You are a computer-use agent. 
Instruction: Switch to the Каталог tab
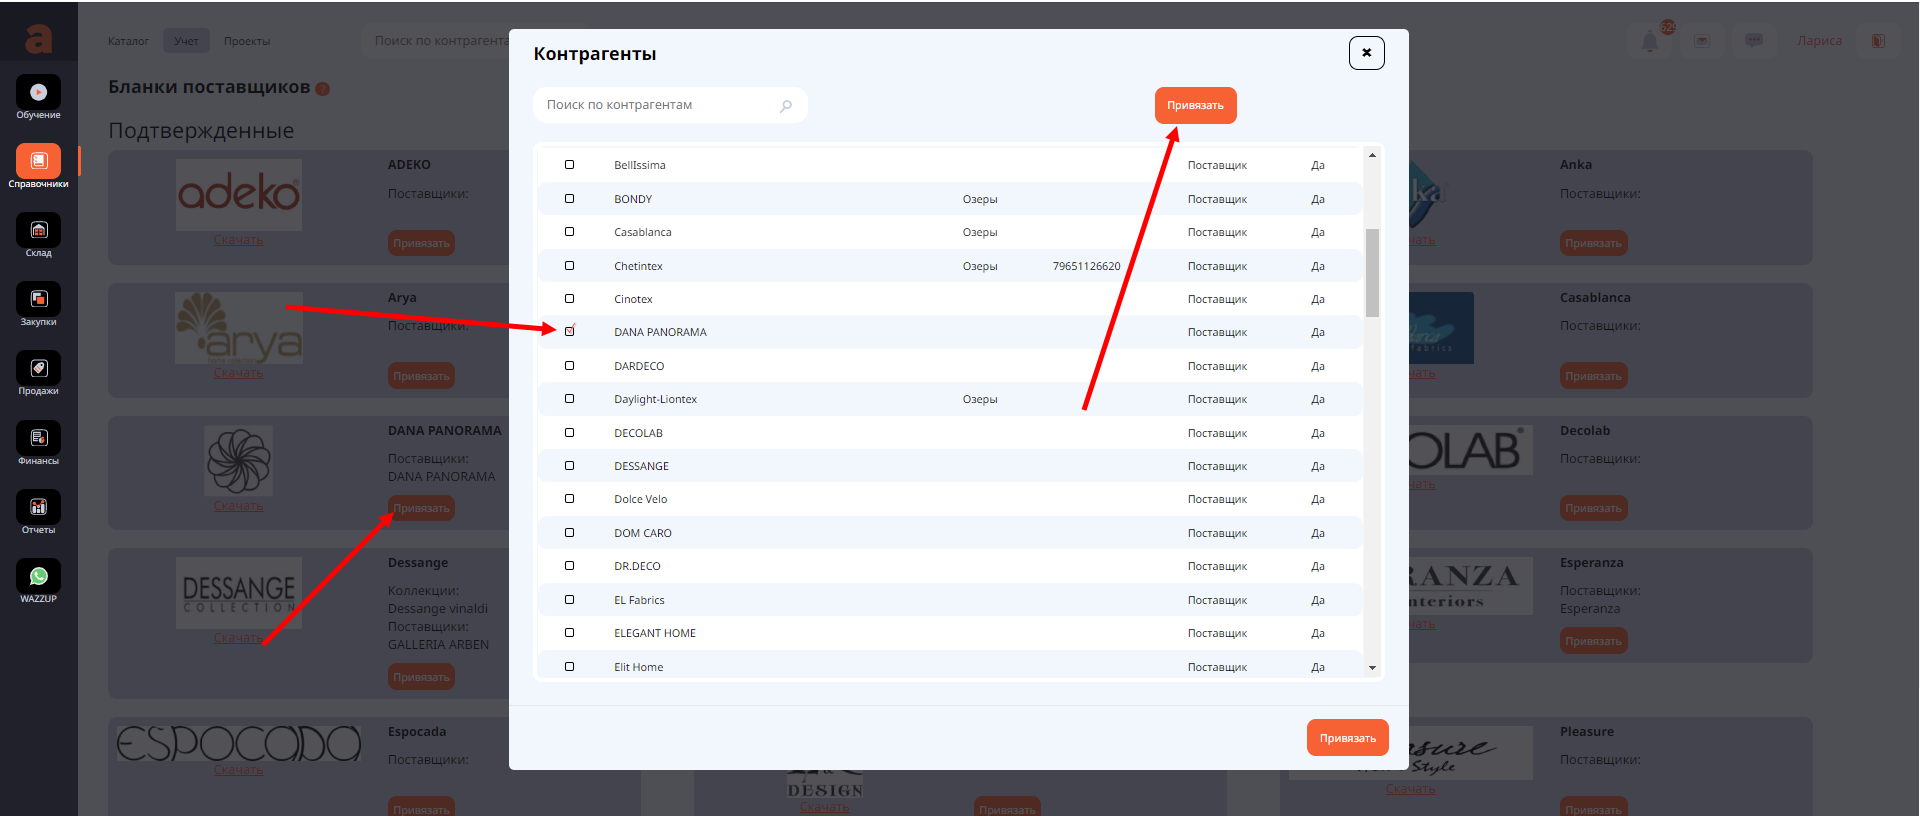pyautogui.click(x=128, y=41)
